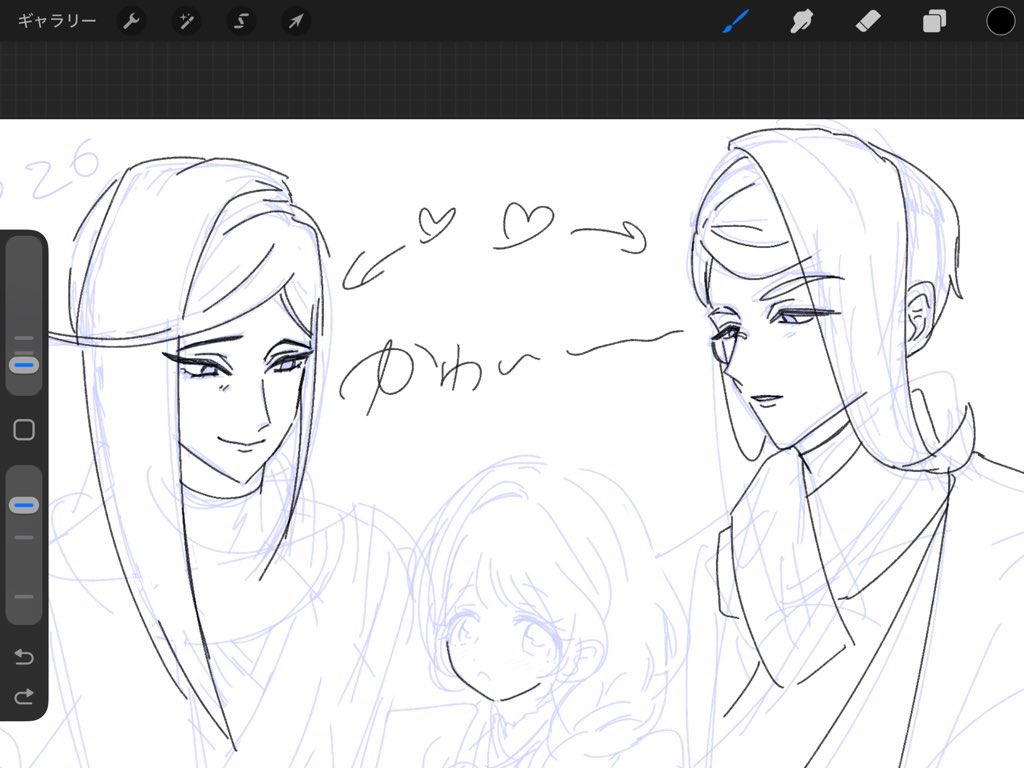Viewport: 1024px width, 768px height.
Task: Open the Layers panel
Action: (x=935, y=21)
